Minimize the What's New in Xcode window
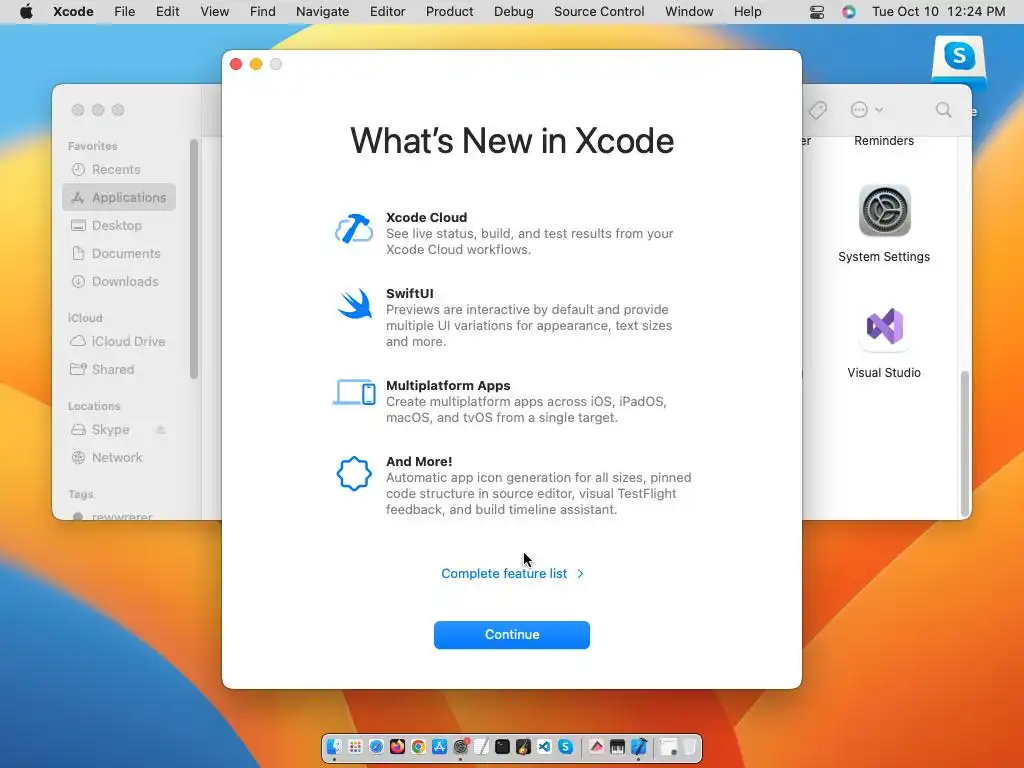Image resolution: width=1024 pixels, height=768 pixels. click(256, 64)
